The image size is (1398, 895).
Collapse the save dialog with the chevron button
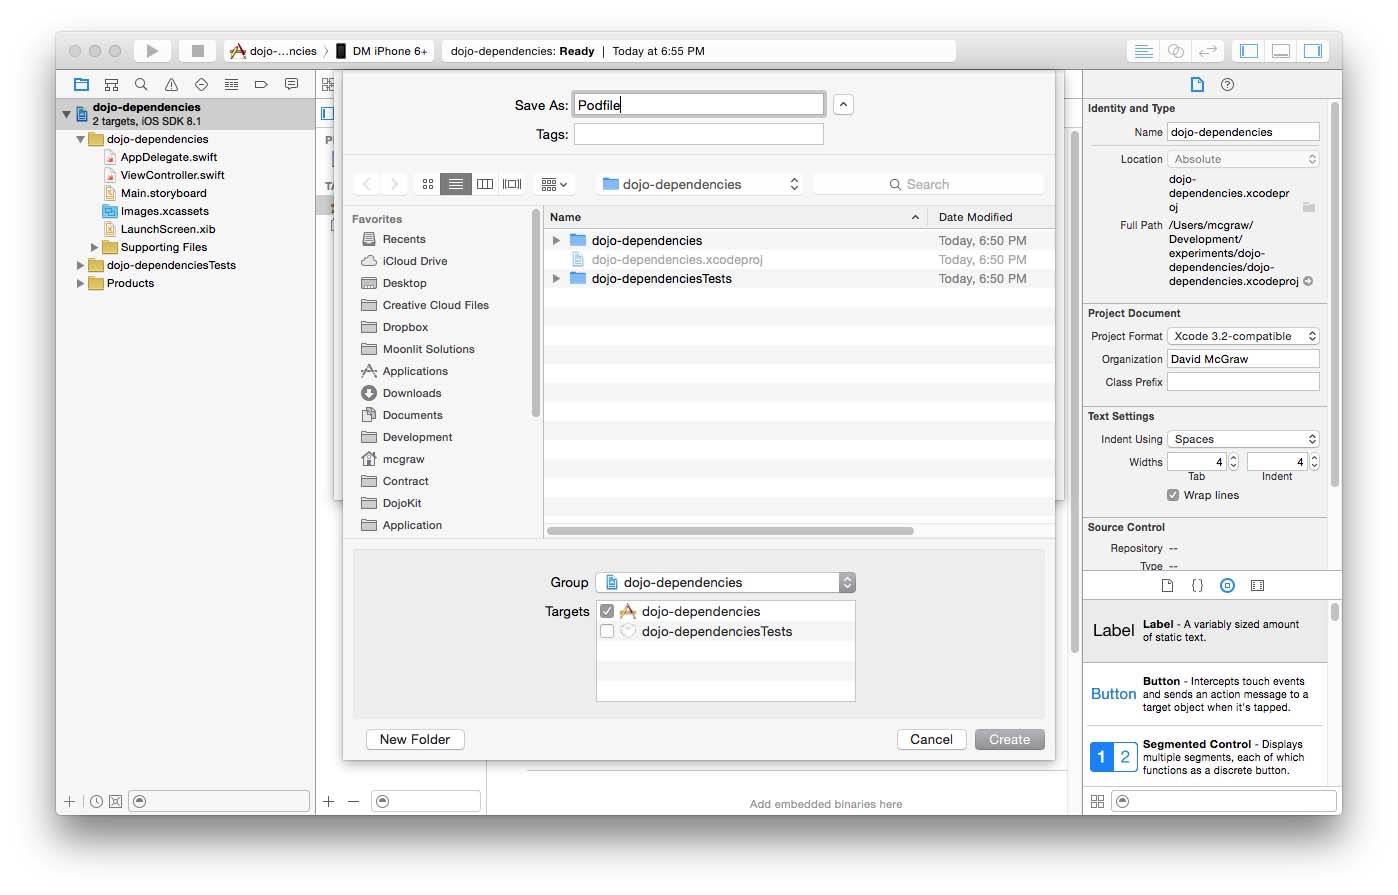point(844,104)
